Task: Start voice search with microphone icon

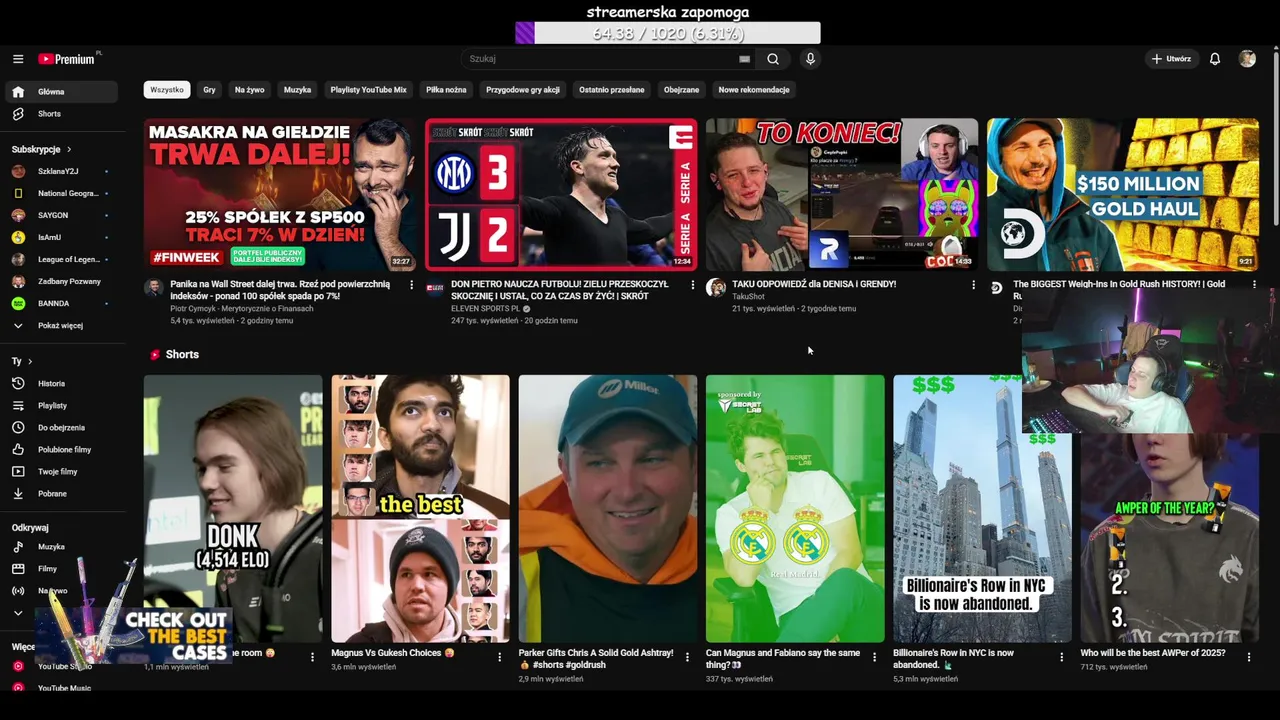Action: pos(810,59)
